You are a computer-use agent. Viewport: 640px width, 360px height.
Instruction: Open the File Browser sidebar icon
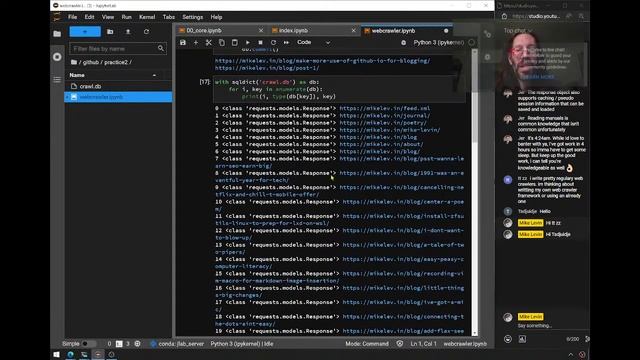tap(57, 34)
